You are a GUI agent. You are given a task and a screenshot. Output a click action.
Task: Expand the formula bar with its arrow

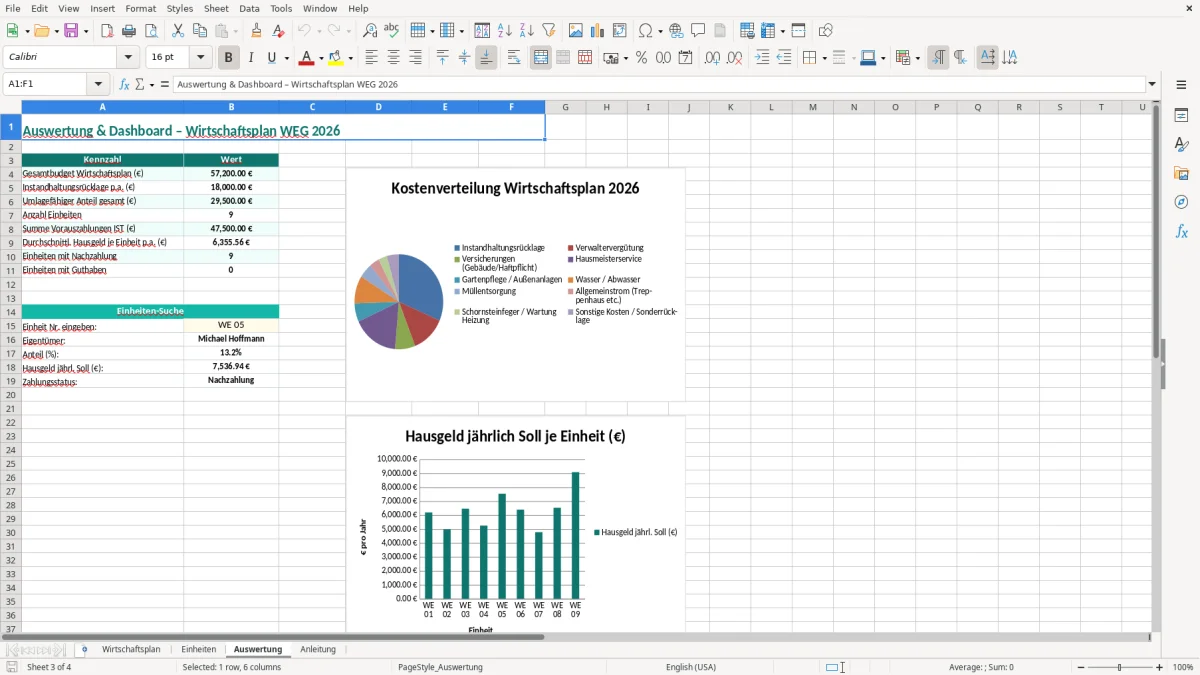[x=1152, y=84]
